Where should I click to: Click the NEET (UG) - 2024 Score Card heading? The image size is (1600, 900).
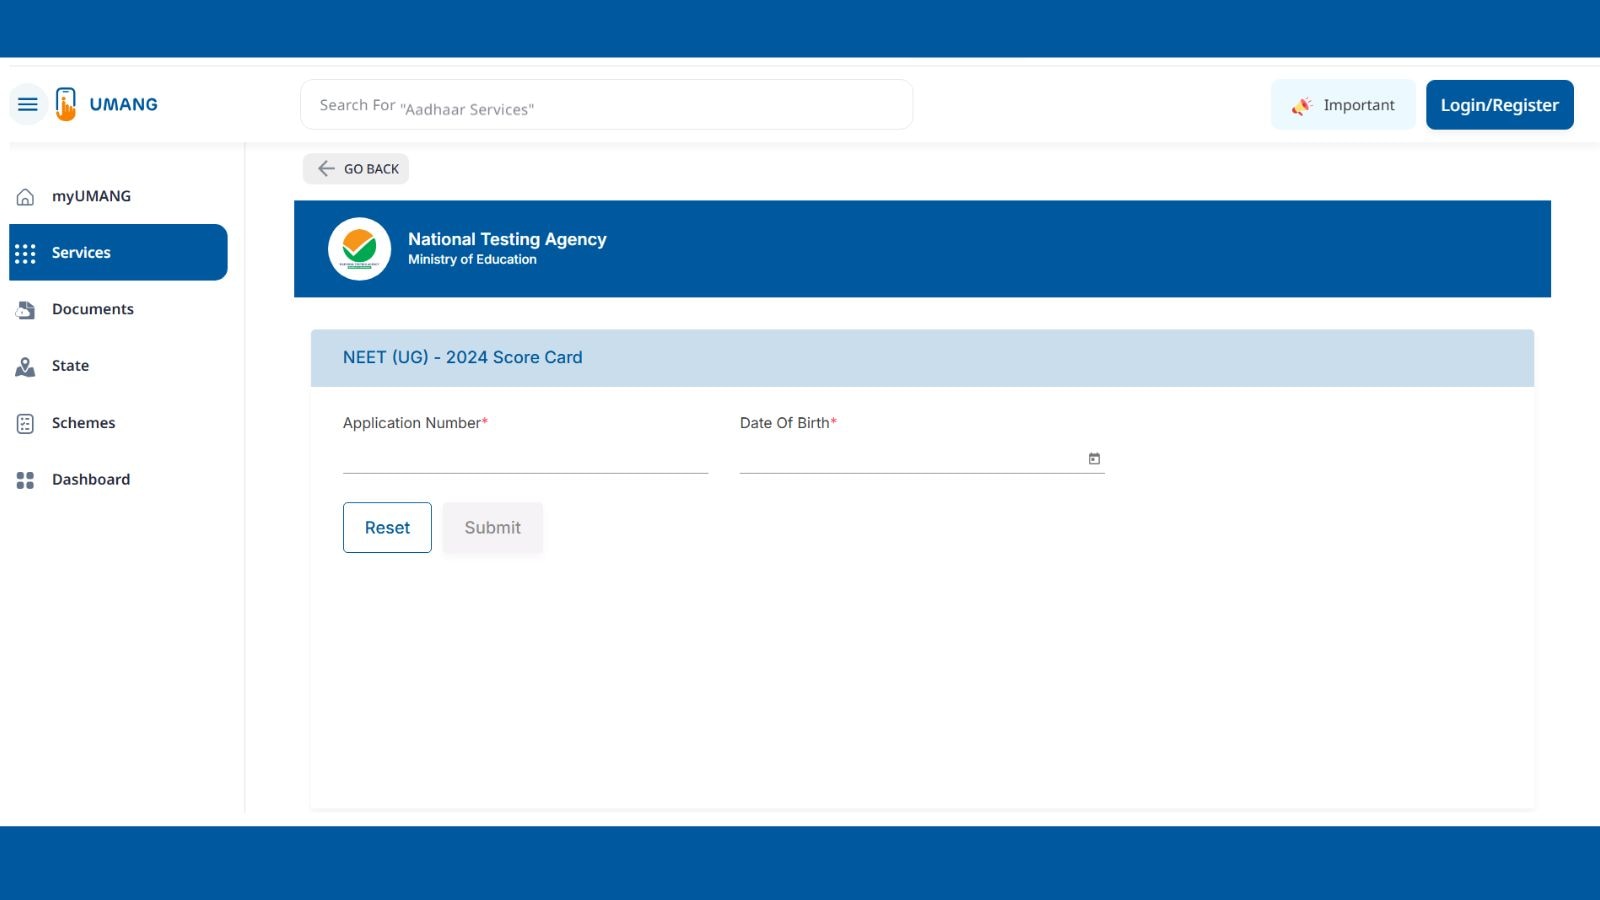[x=463, y=357]
